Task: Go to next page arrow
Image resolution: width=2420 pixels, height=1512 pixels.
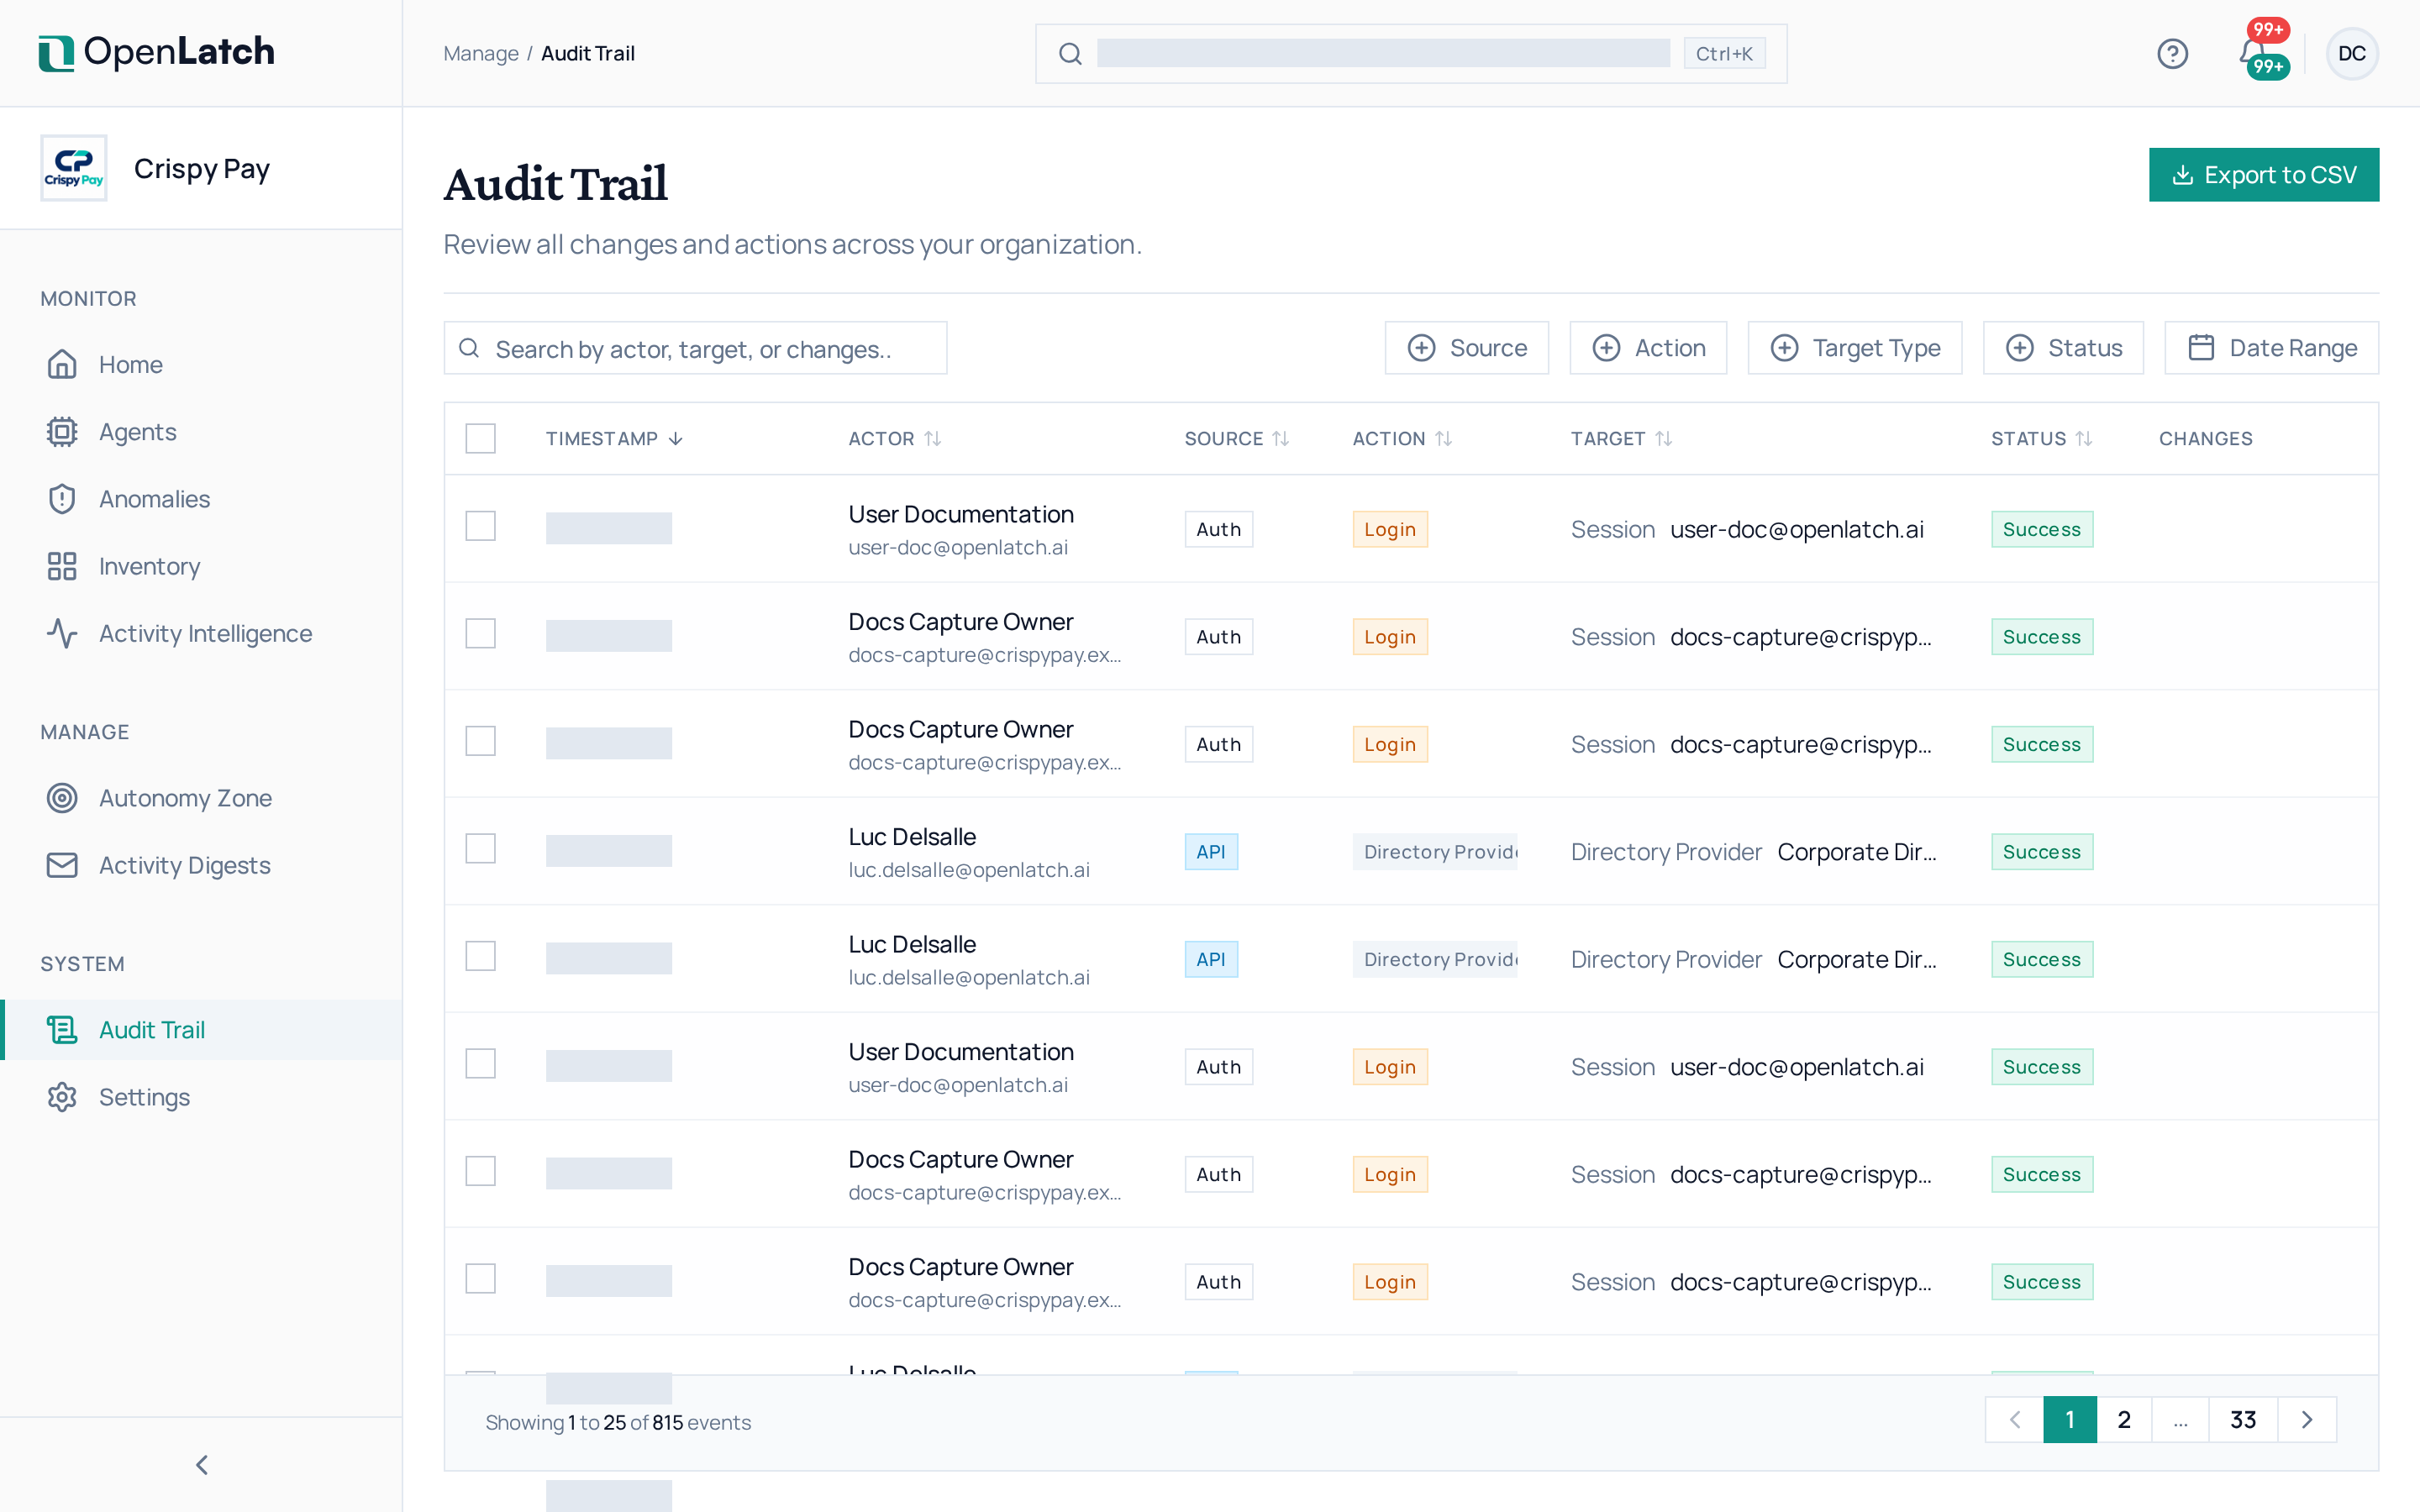Action: pos(2307,1419)
